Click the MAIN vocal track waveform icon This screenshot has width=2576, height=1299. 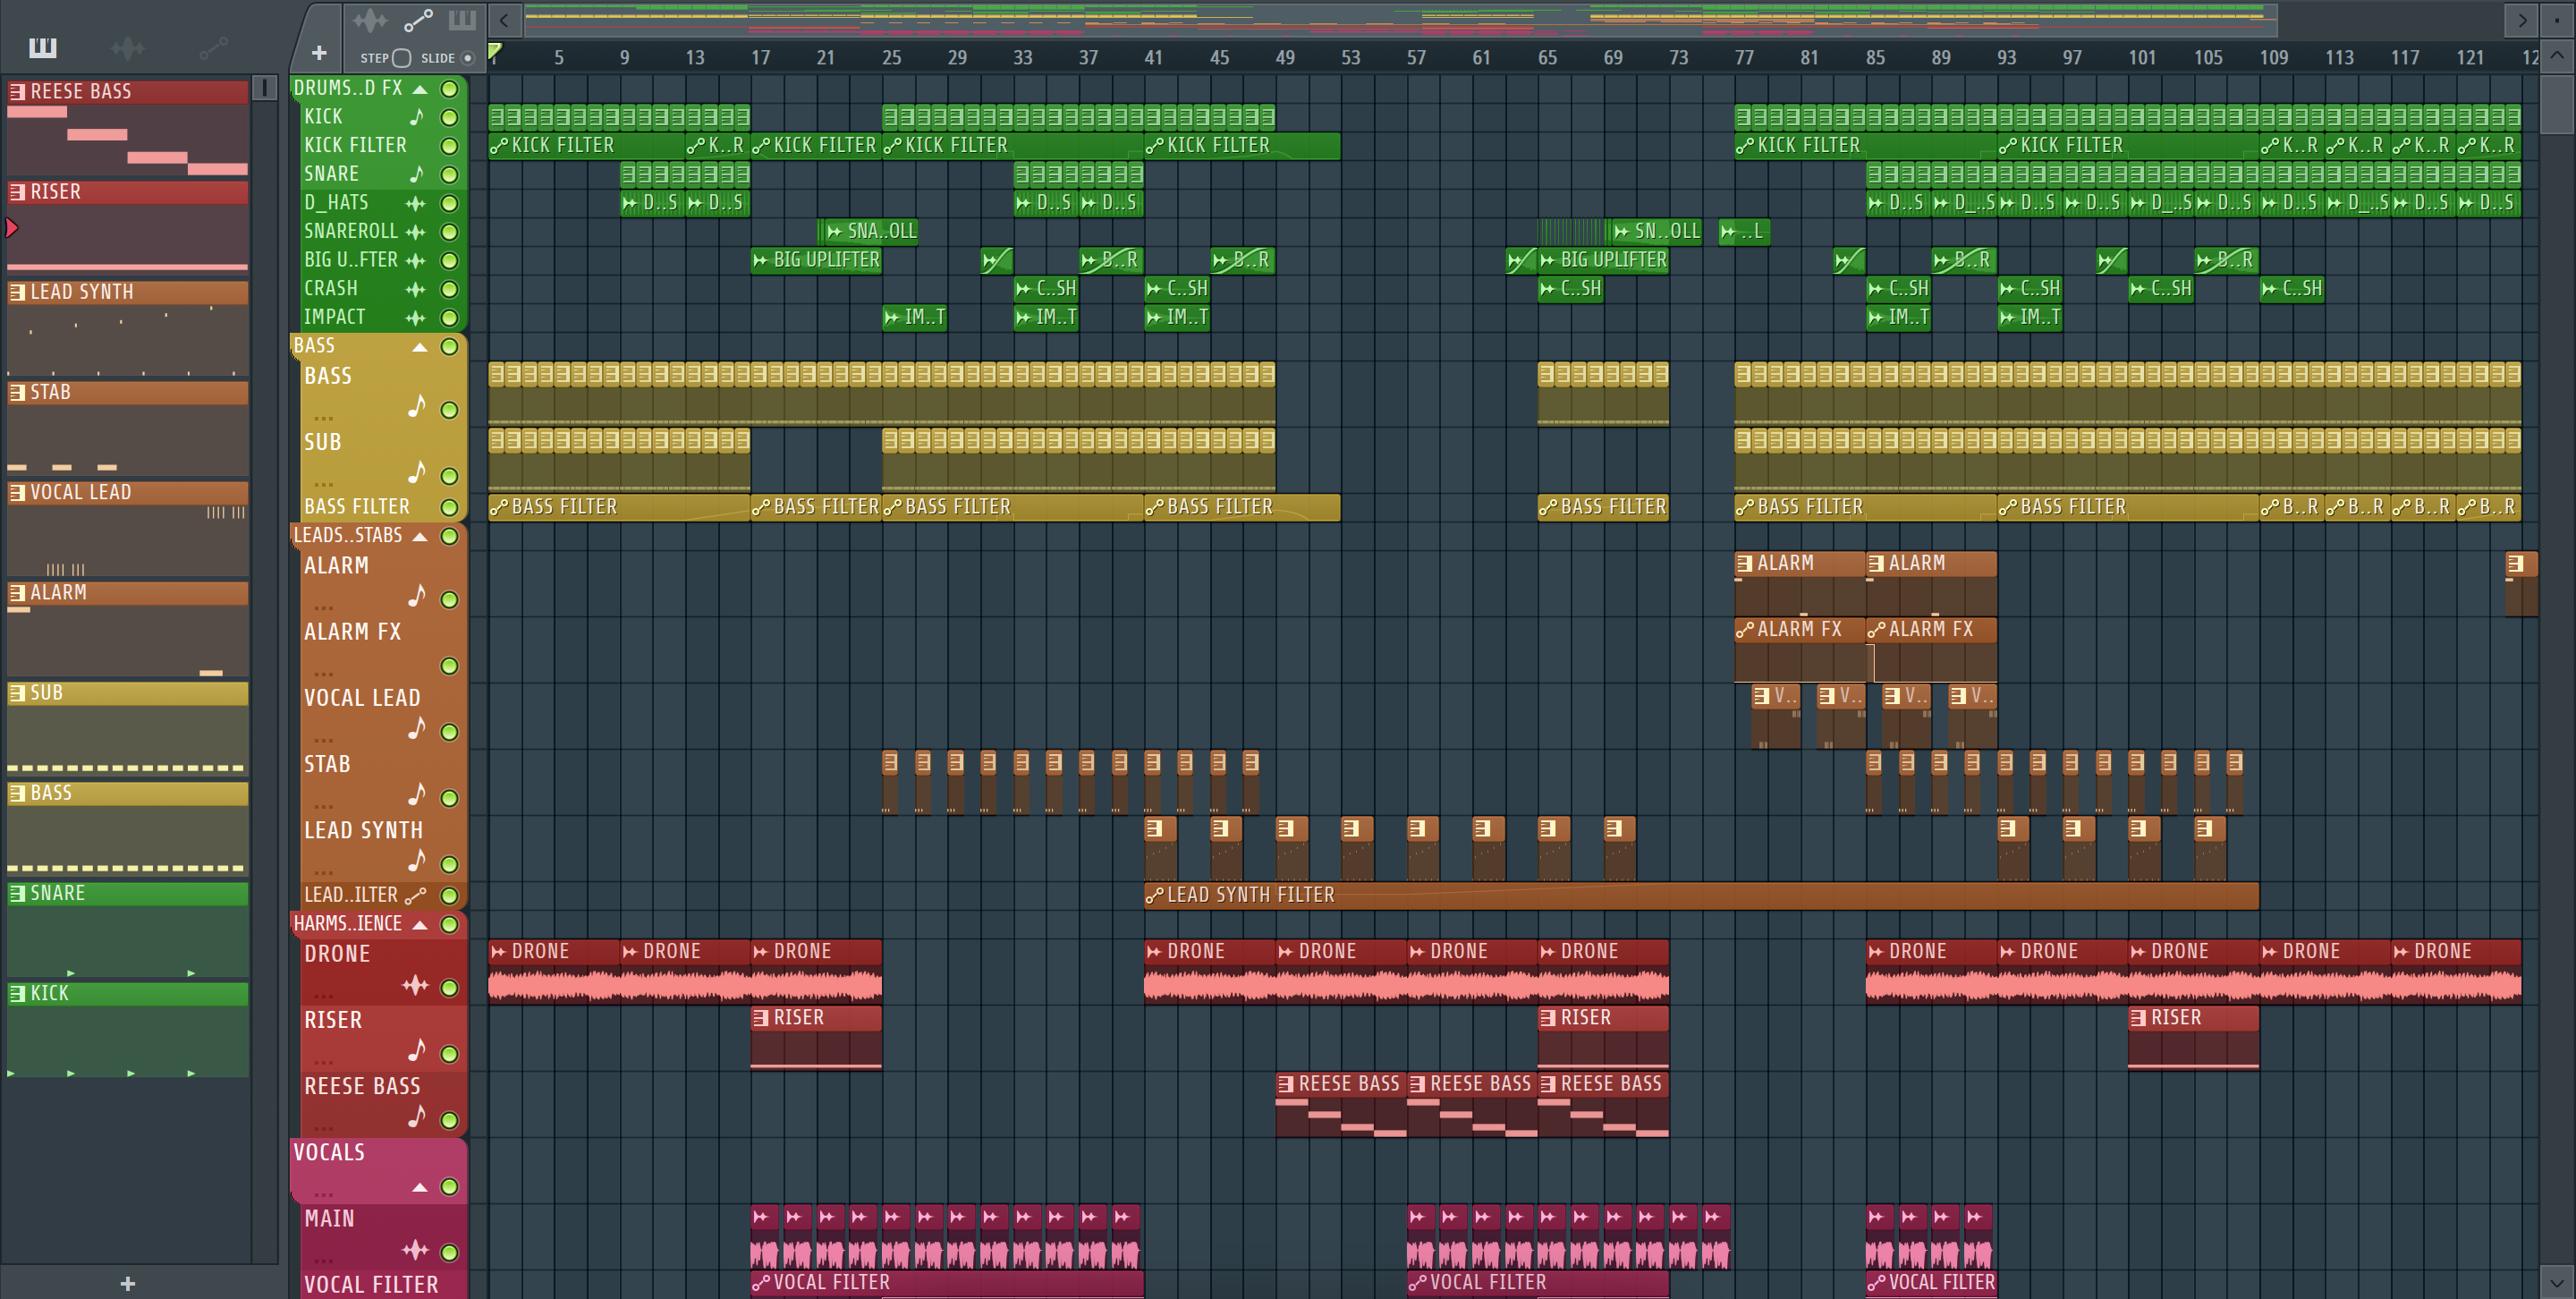click(416, 1250)
